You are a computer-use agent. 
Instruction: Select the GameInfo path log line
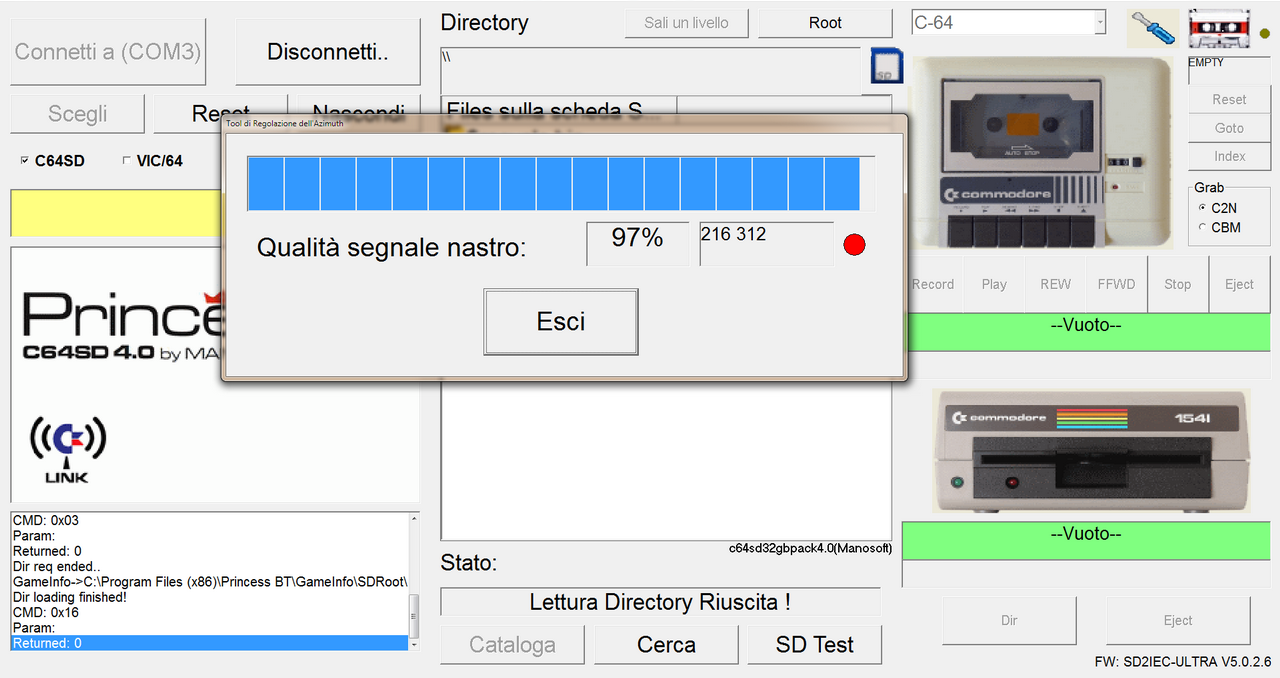(209, 582)
